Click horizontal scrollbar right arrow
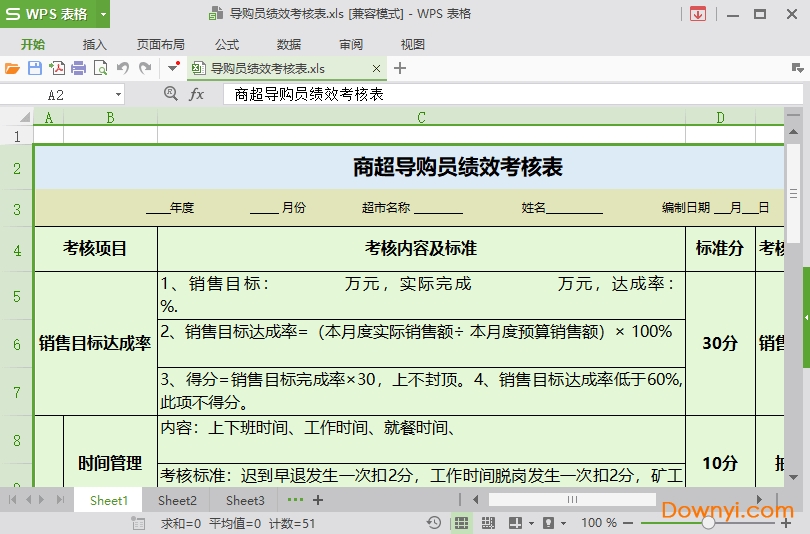 coord(759,499)
